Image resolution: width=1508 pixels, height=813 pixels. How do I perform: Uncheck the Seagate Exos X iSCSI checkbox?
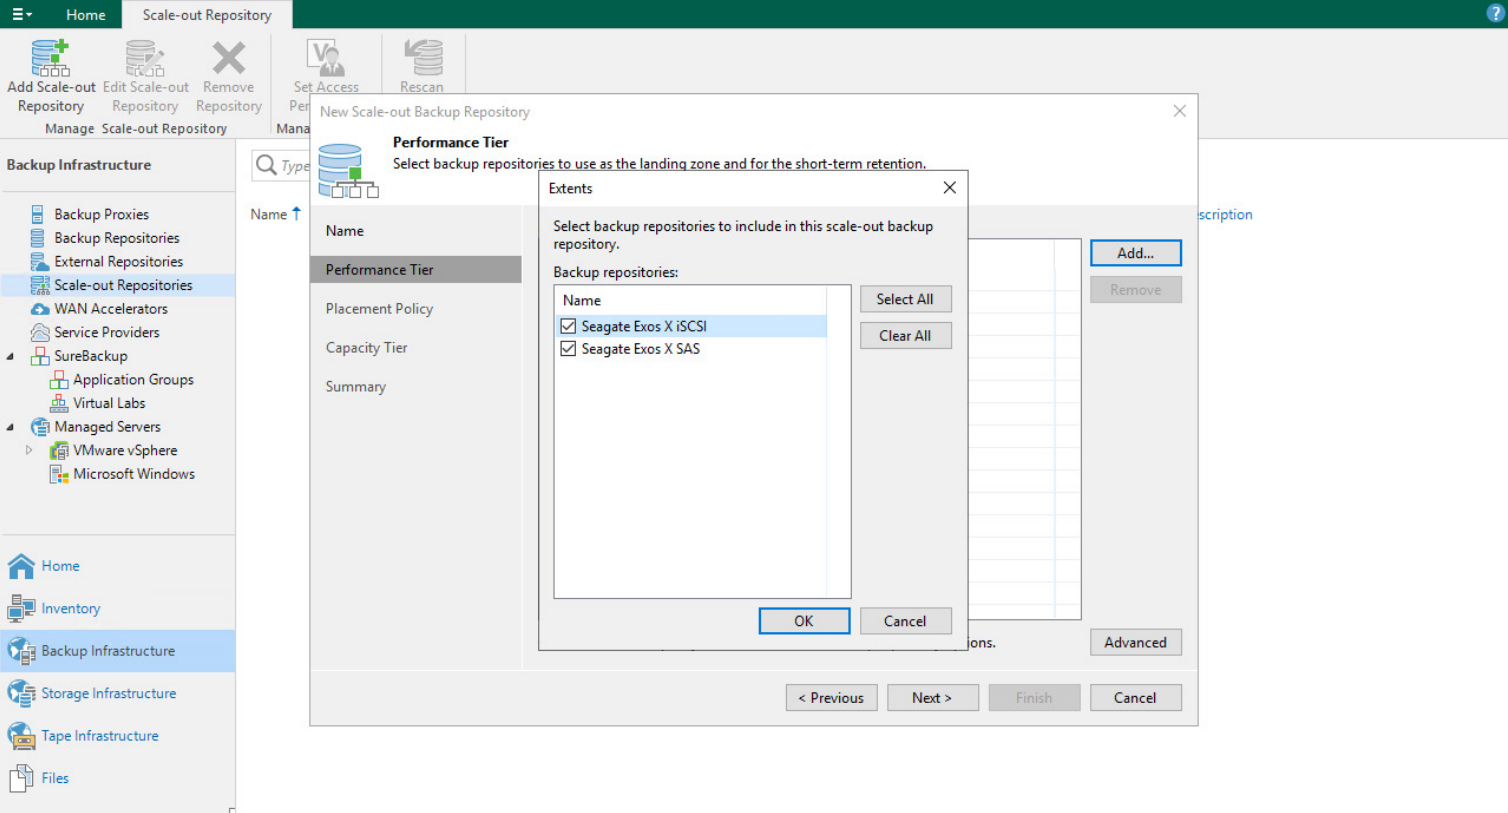point(568,326)
